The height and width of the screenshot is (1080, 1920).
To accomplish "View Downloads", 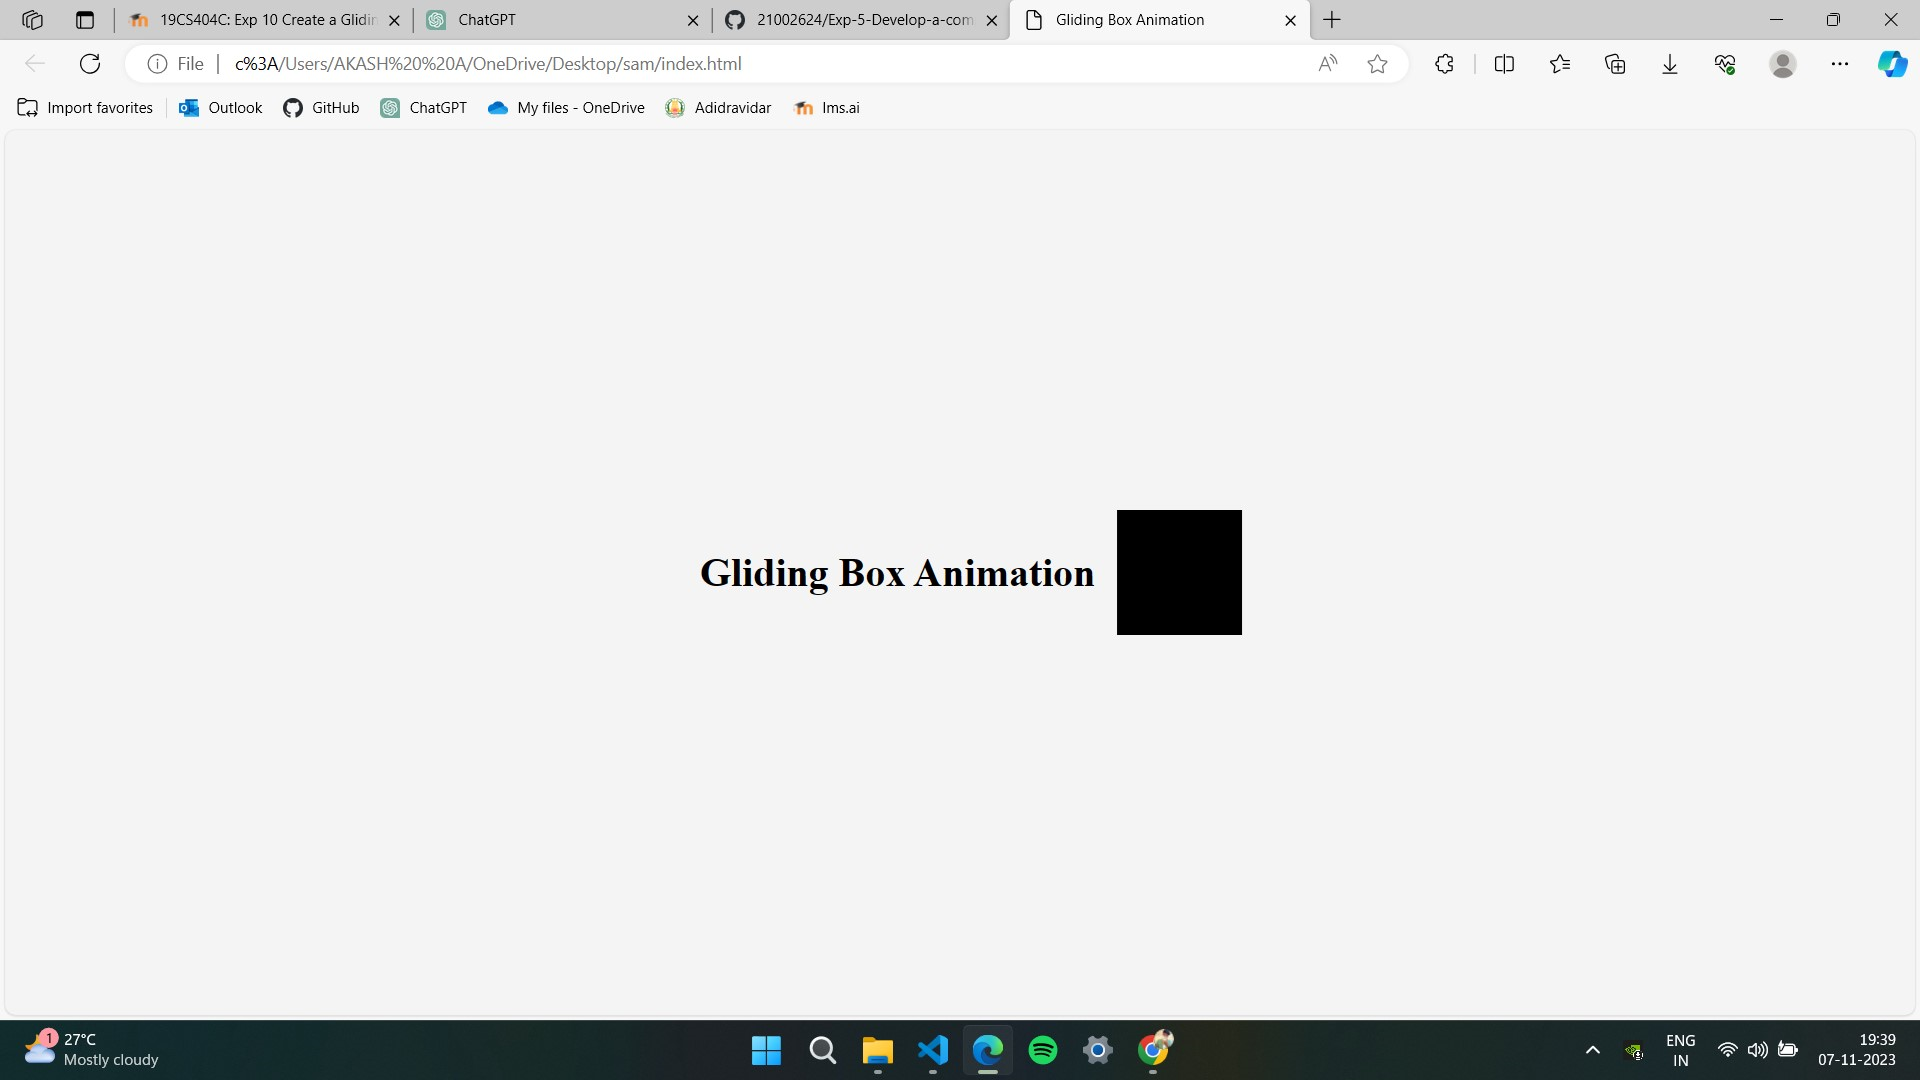I will (x=1670, y=63).
